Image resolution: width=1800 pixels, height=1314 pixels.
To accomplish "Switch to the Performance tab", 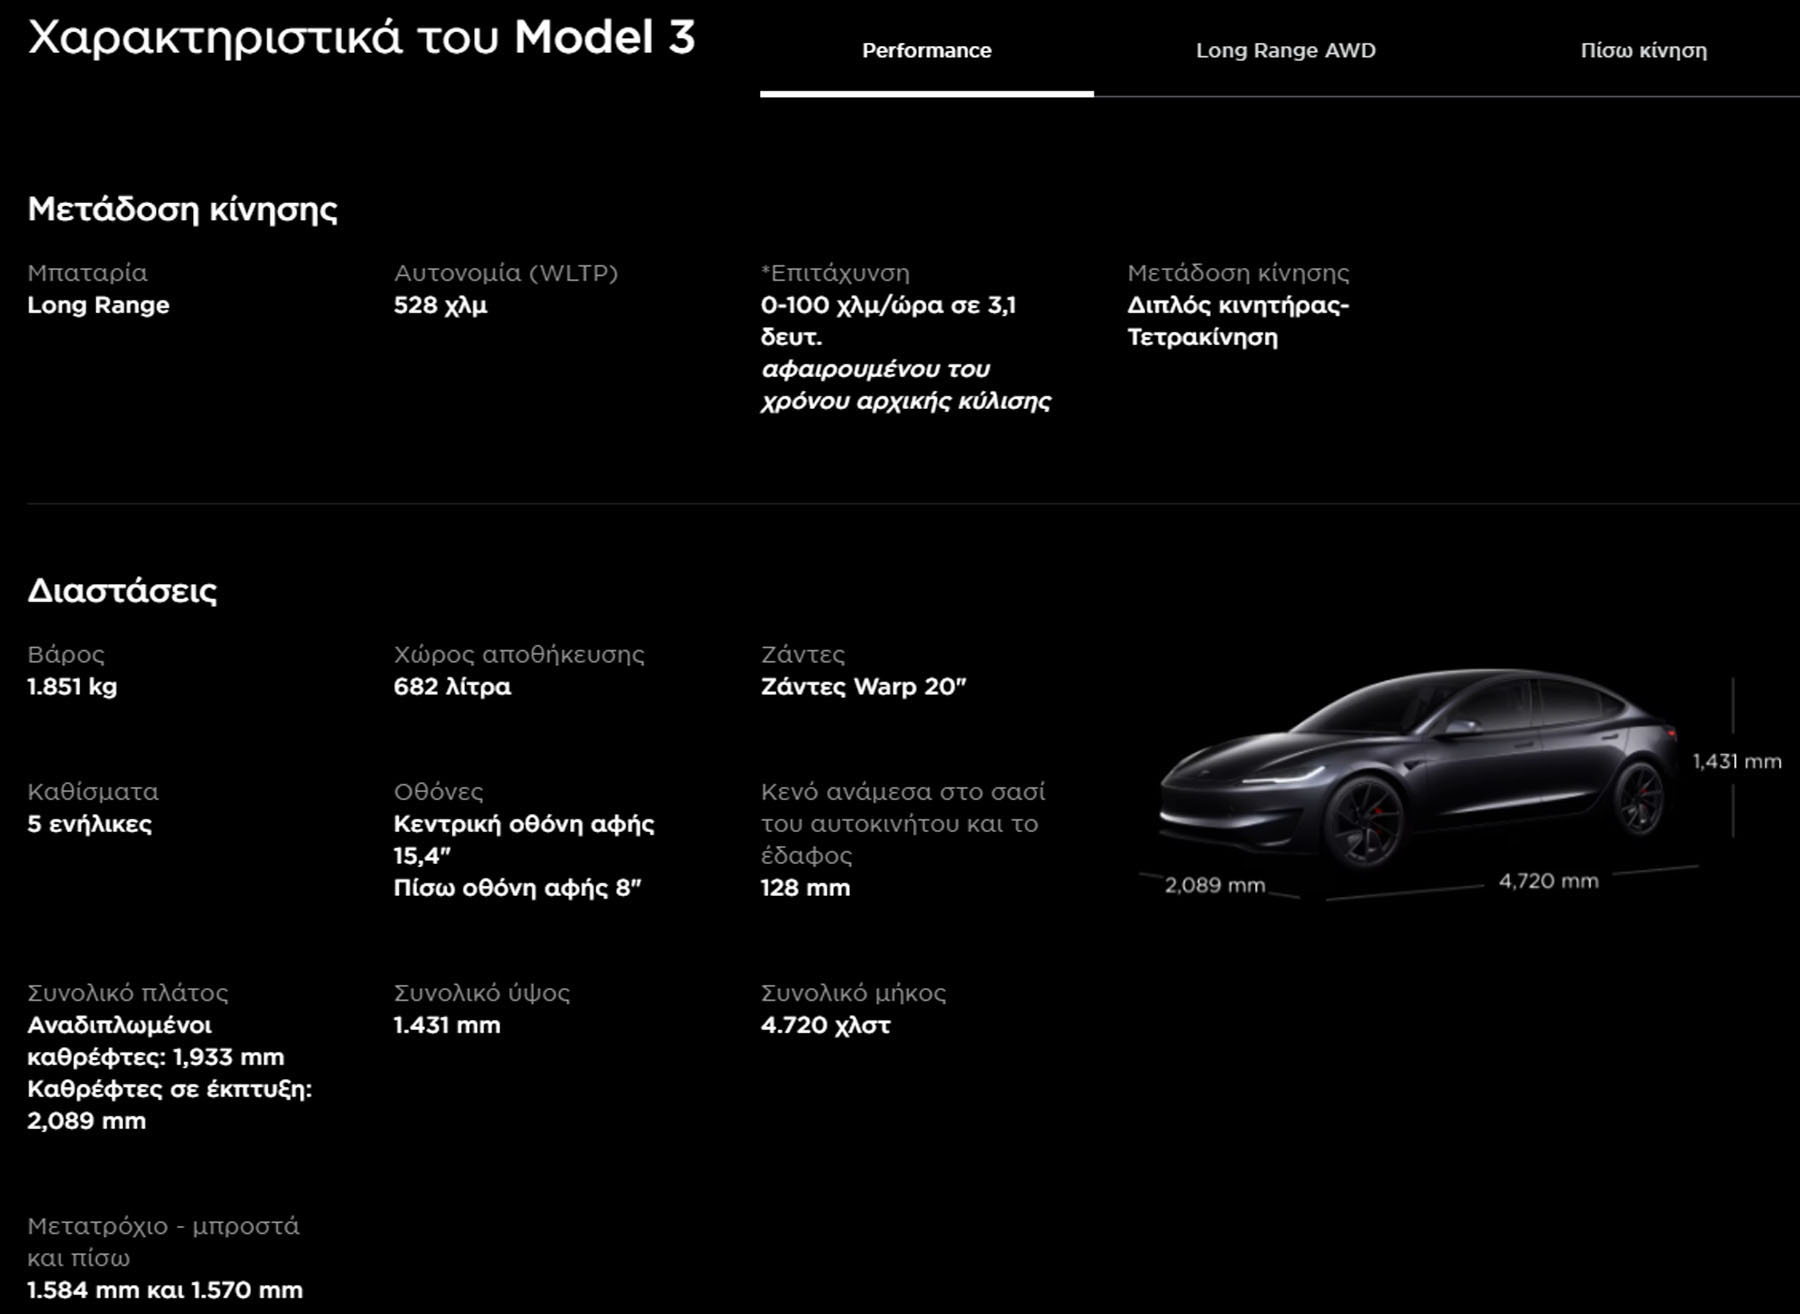I will (926, 50).
